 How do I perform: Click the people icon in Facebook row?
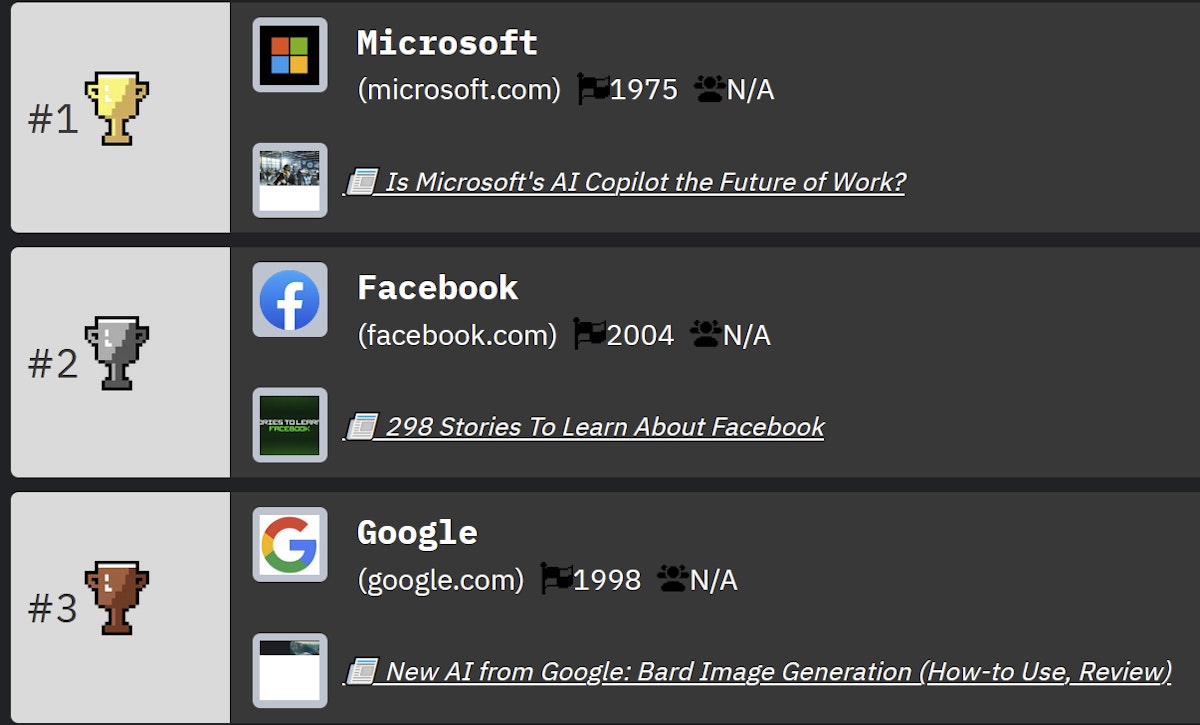click(x=706, y=334)
